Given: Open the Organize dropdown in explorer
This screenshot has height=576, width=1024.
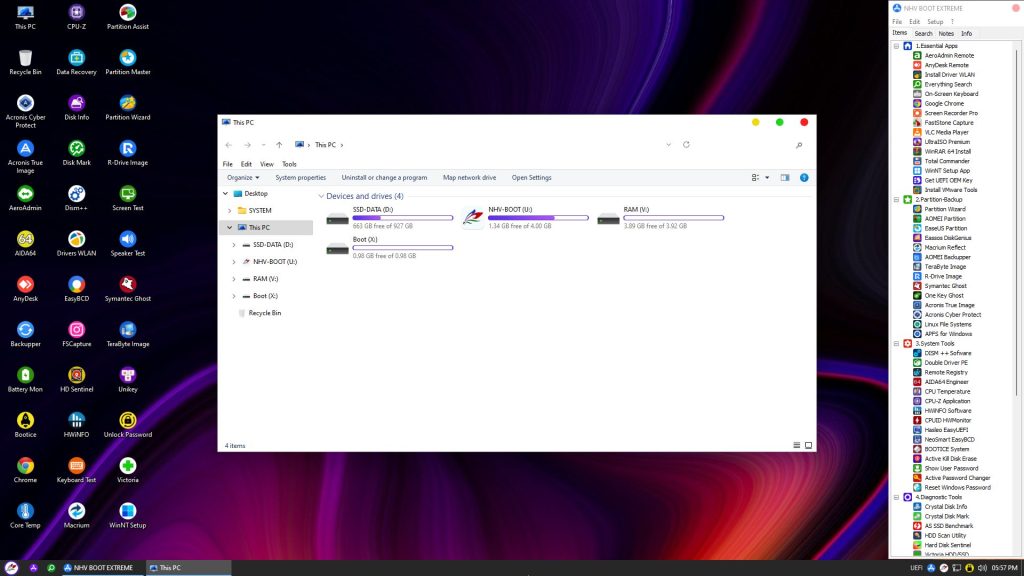Looking at the screenshot, I should point(244,177).
